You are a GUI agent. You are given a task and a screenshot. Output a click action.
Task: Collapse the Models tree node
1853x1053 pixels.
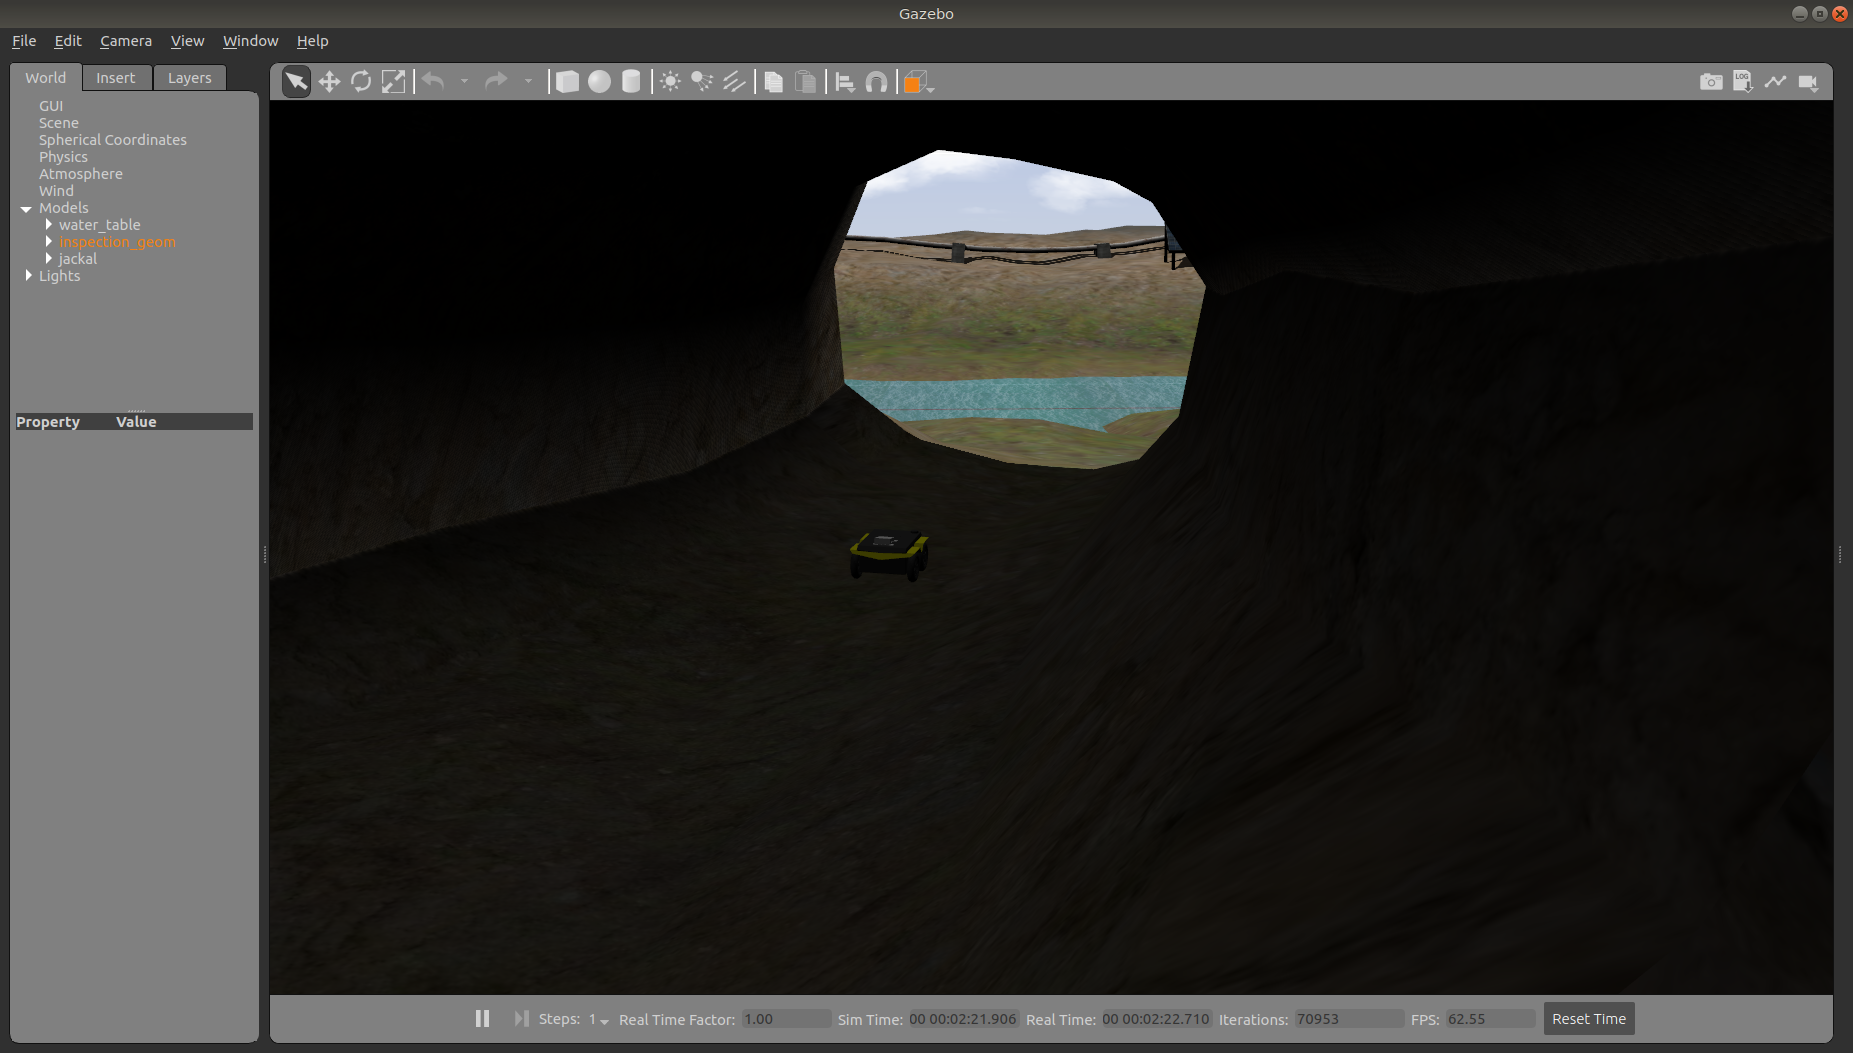[27, 208]
